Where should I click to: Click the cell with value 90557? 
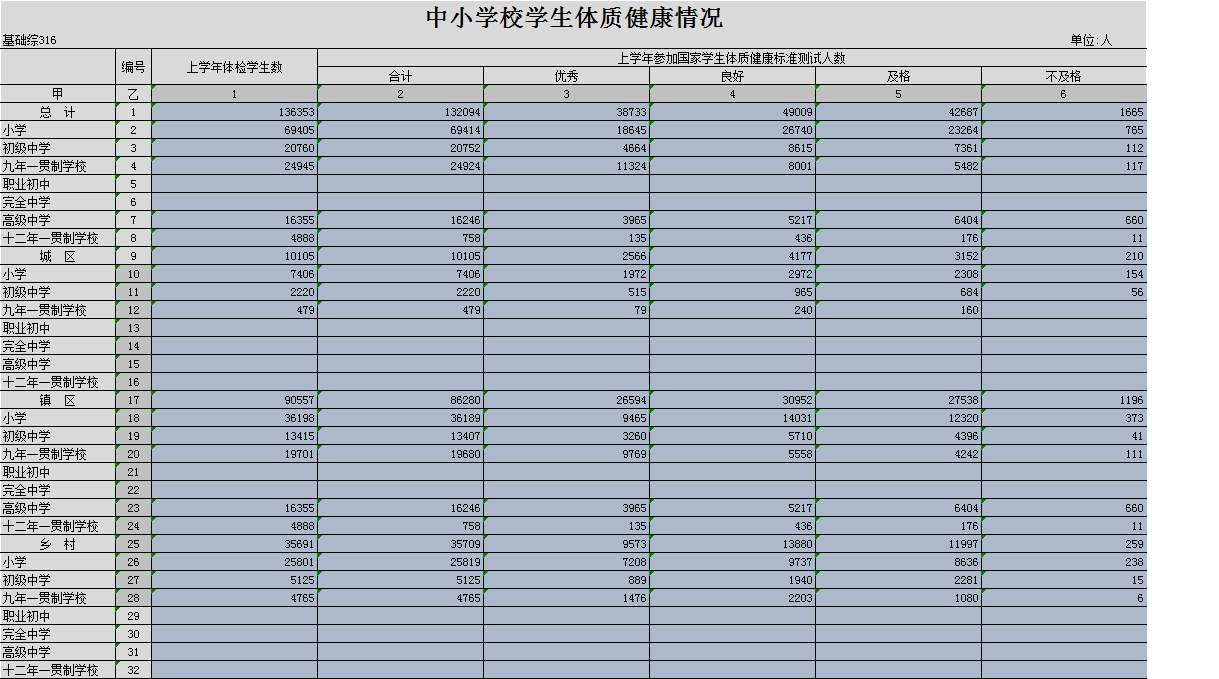(235, 400)
